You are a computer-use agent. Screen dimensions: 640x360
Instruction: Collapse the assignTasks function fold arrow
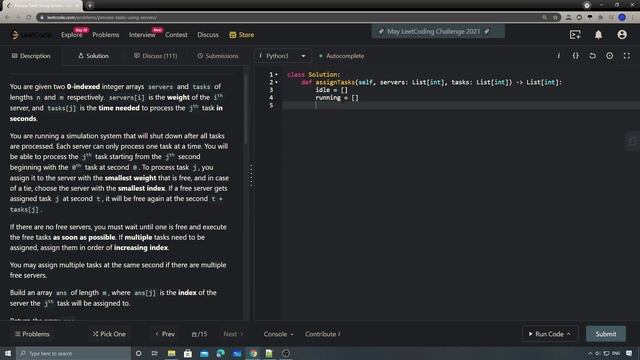click(x=277, y=82)
